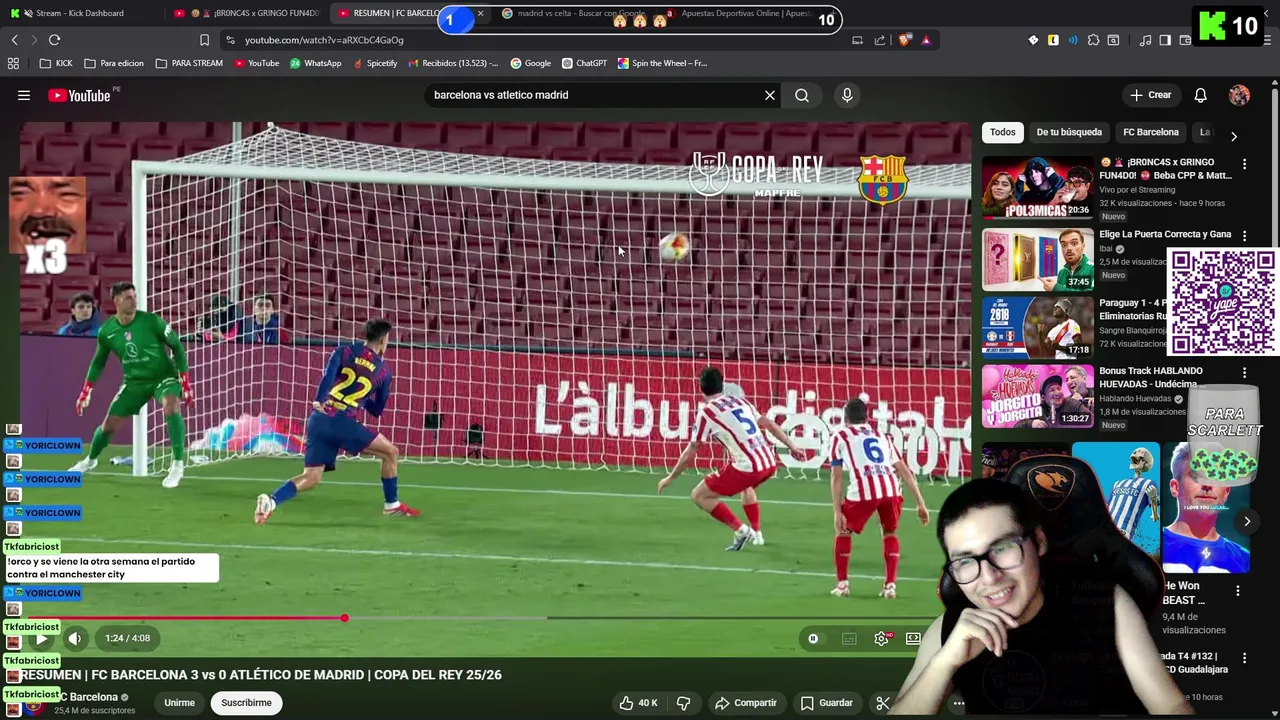Save video with the Guardar button
The image size is (1280, 720).
pos(827,703)
